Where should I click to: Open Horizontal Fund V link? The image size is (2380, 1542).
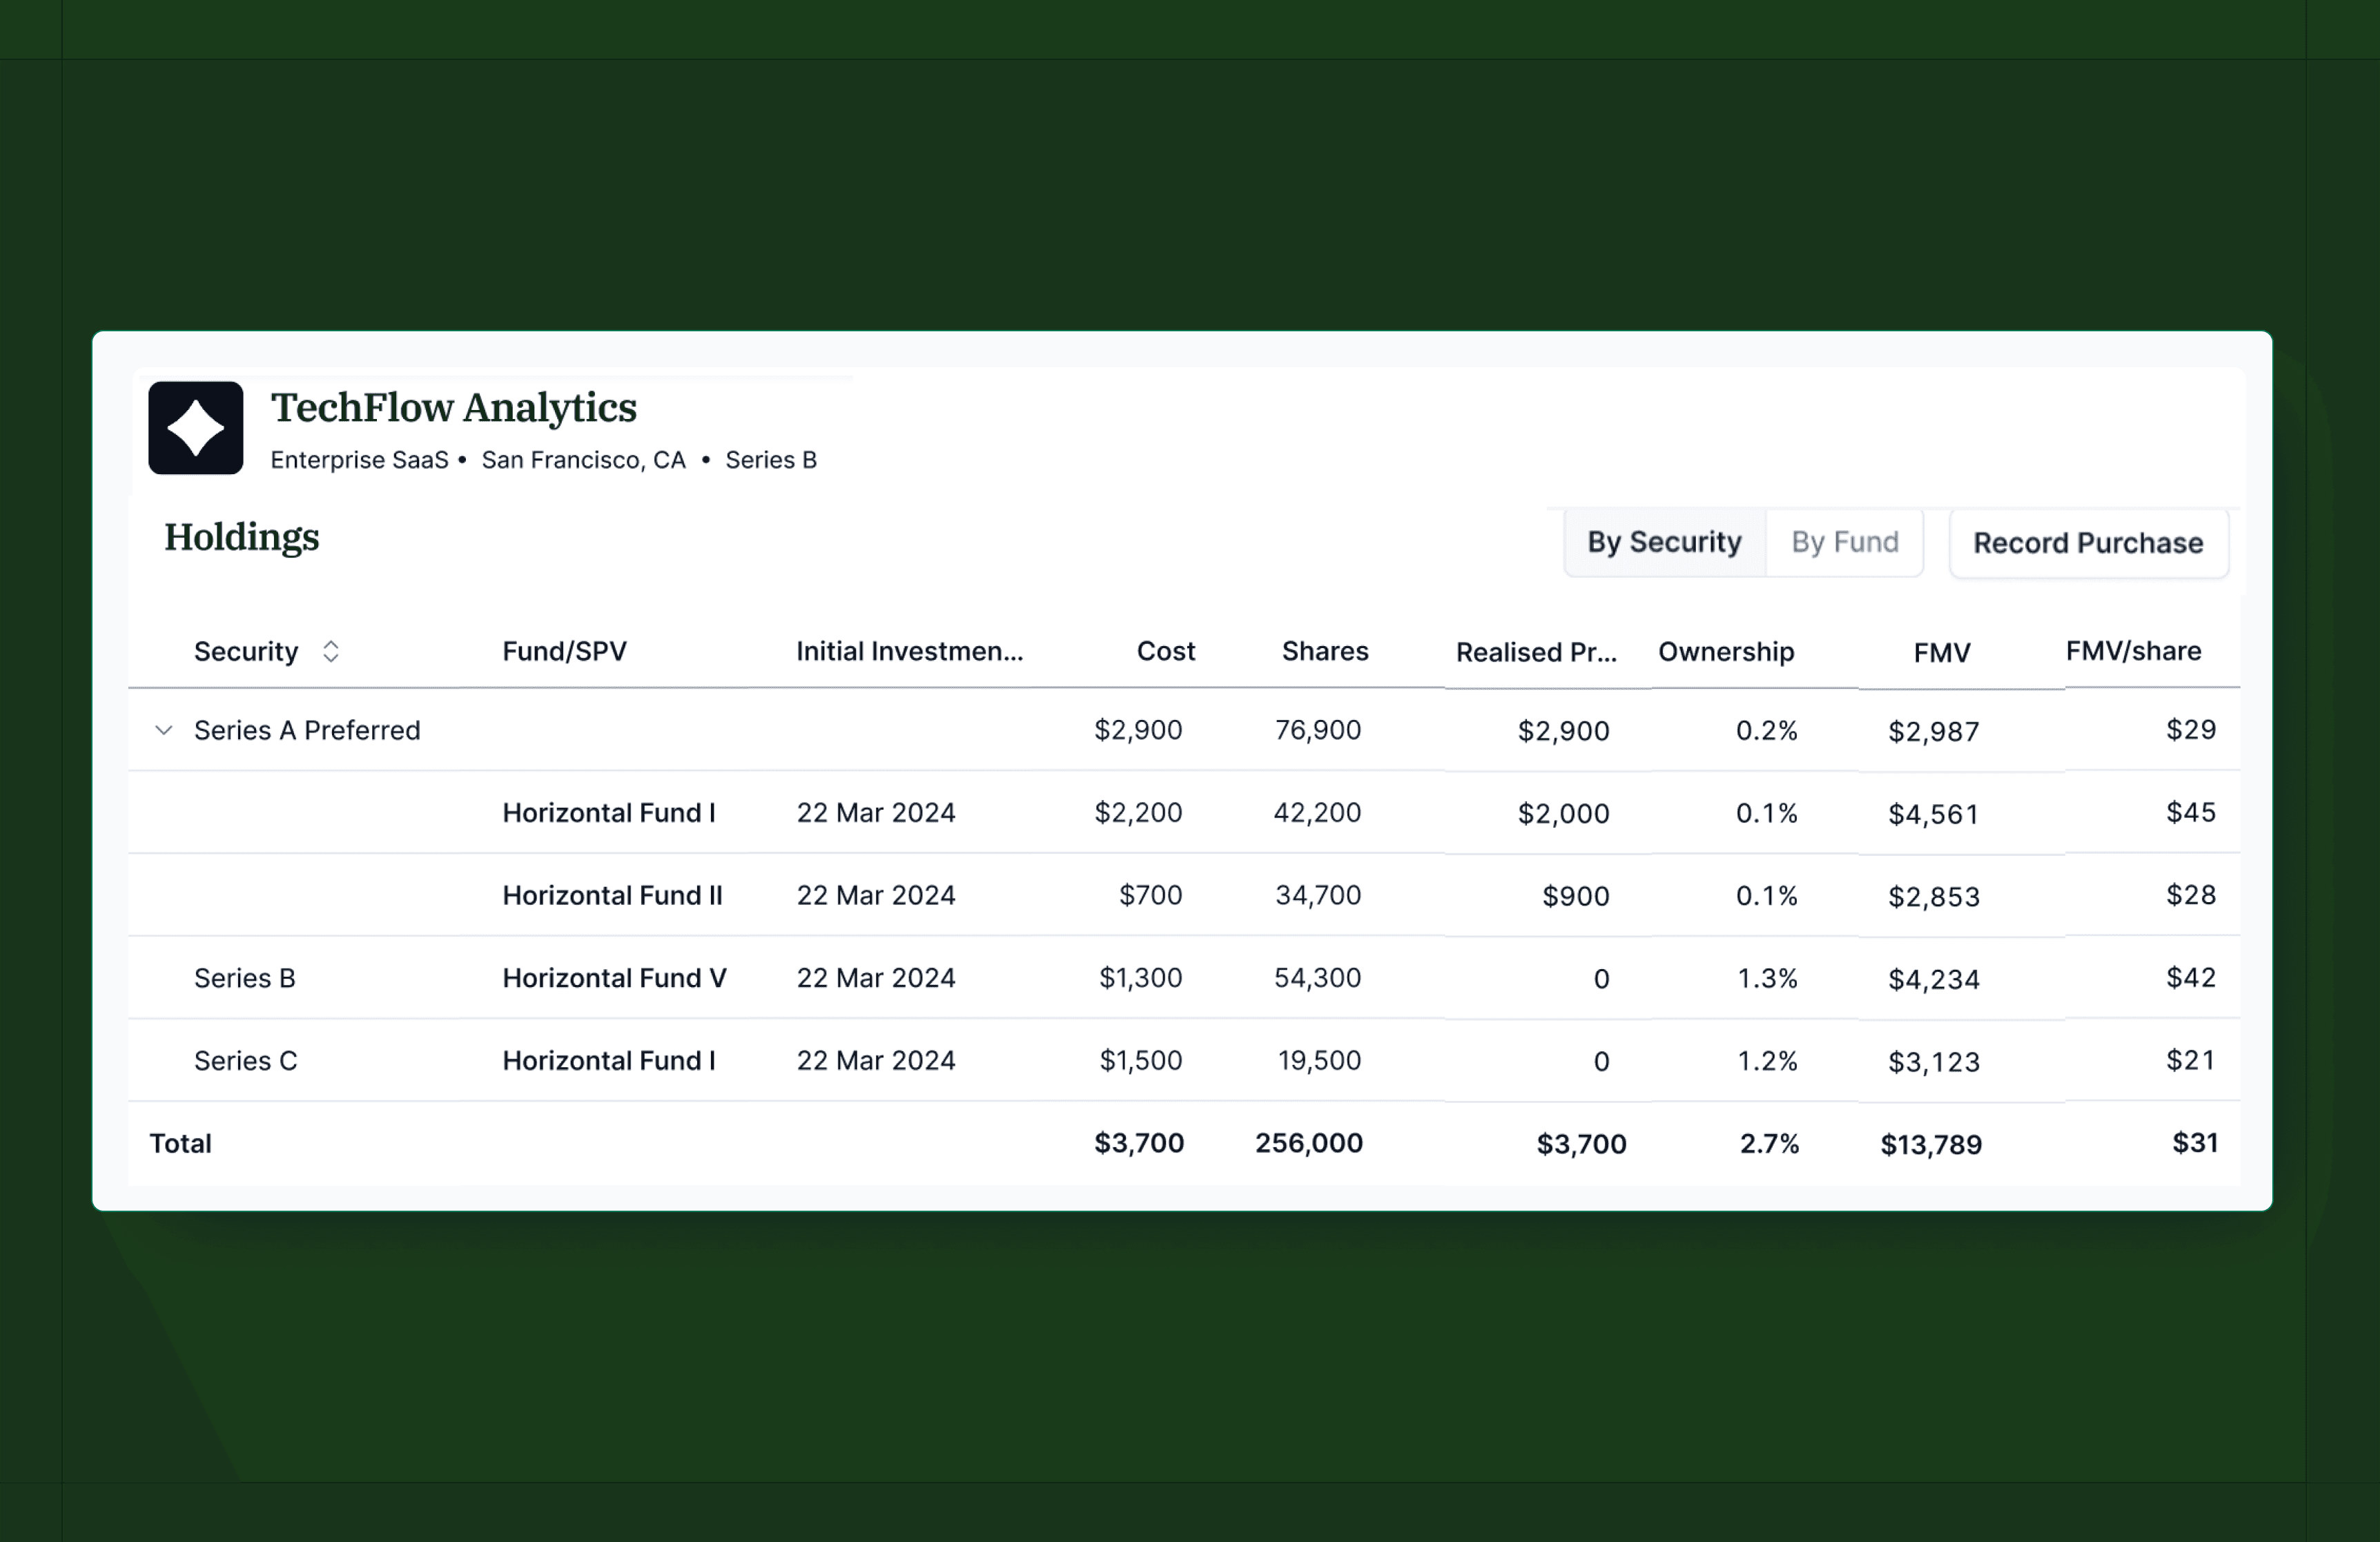(614, 978)
